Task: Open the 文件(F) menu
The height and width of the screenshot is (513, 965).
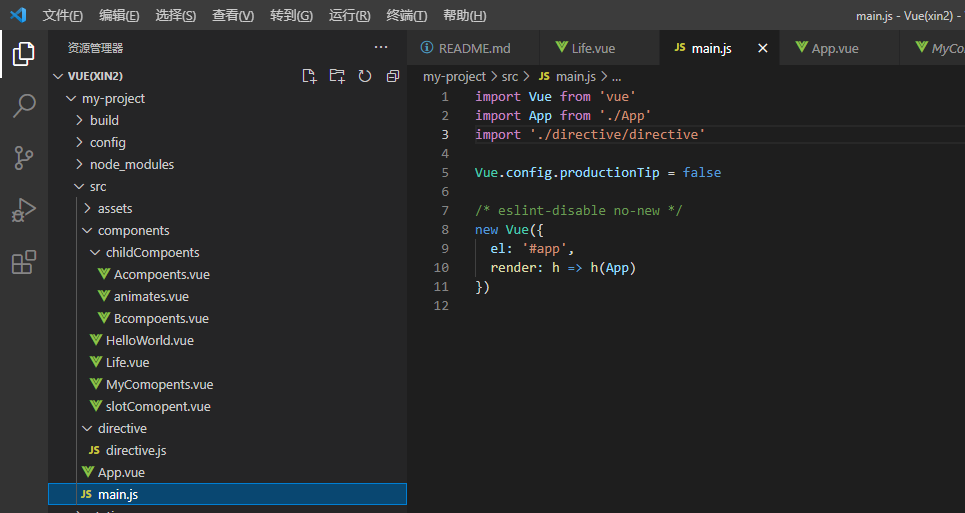Action: tap(63, 15)
